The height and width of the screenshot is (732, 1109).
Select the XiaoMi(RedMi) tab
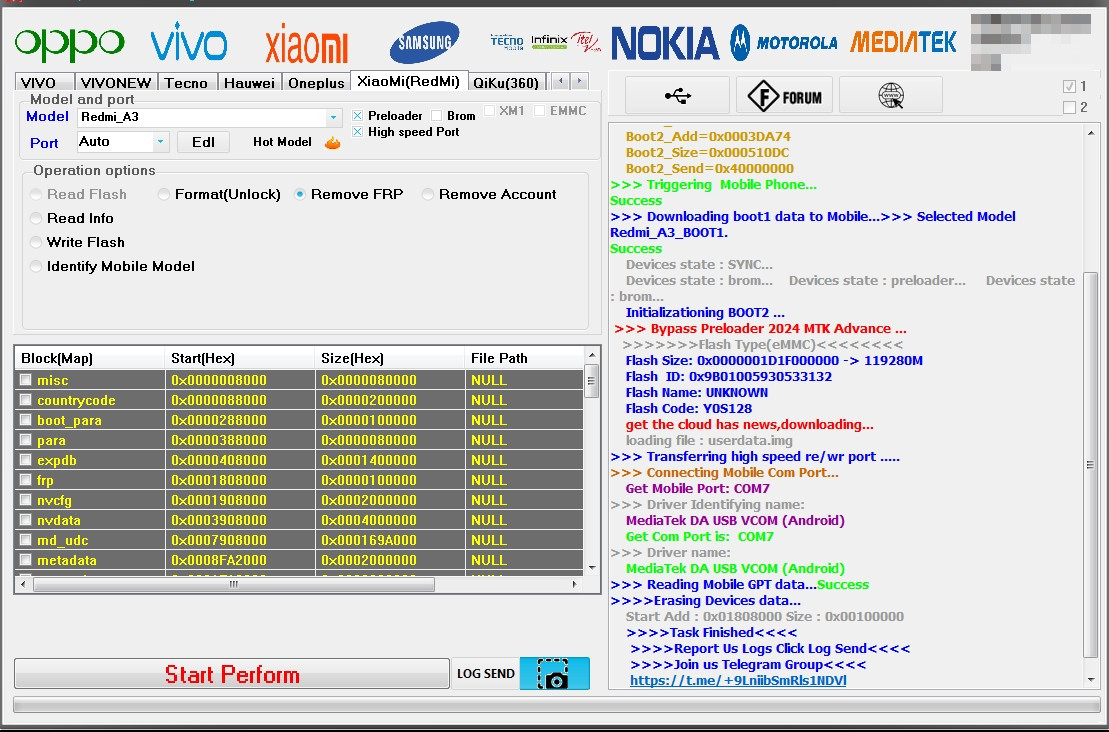pyautogui.click(x=409, y=81)
